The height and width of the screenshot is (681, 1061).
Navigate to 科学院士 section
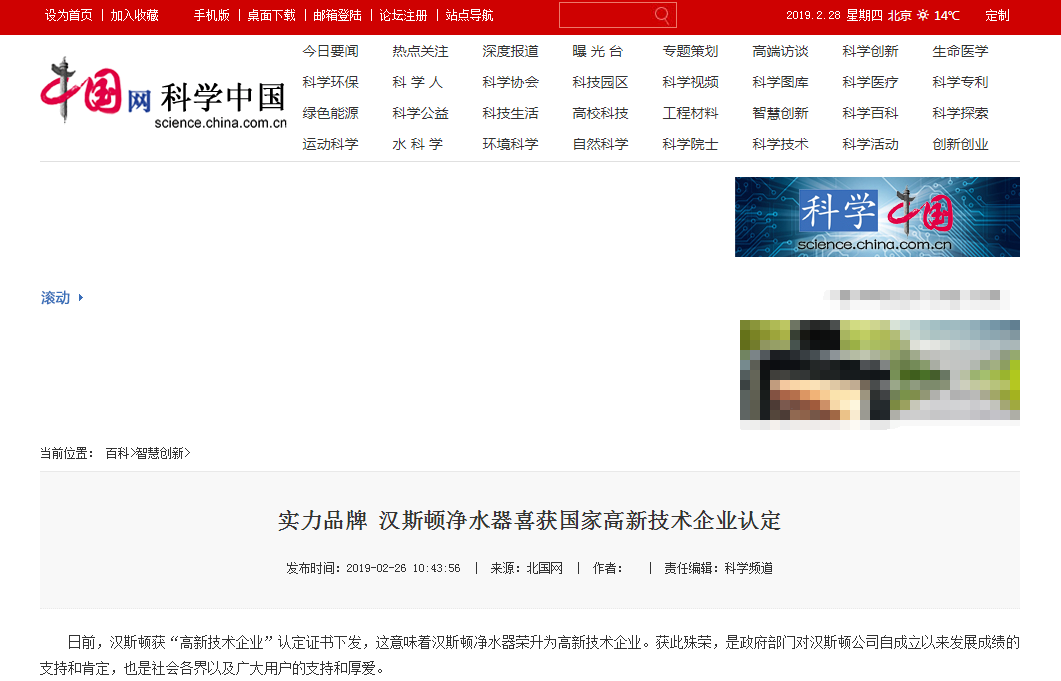690,145
